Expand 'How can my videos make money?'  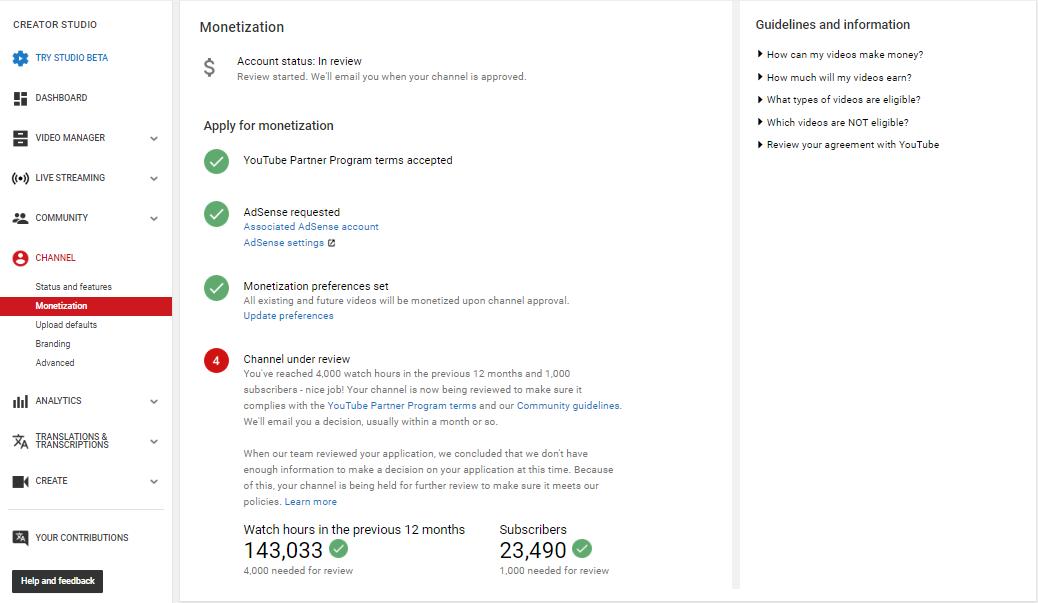click(840, 55)
